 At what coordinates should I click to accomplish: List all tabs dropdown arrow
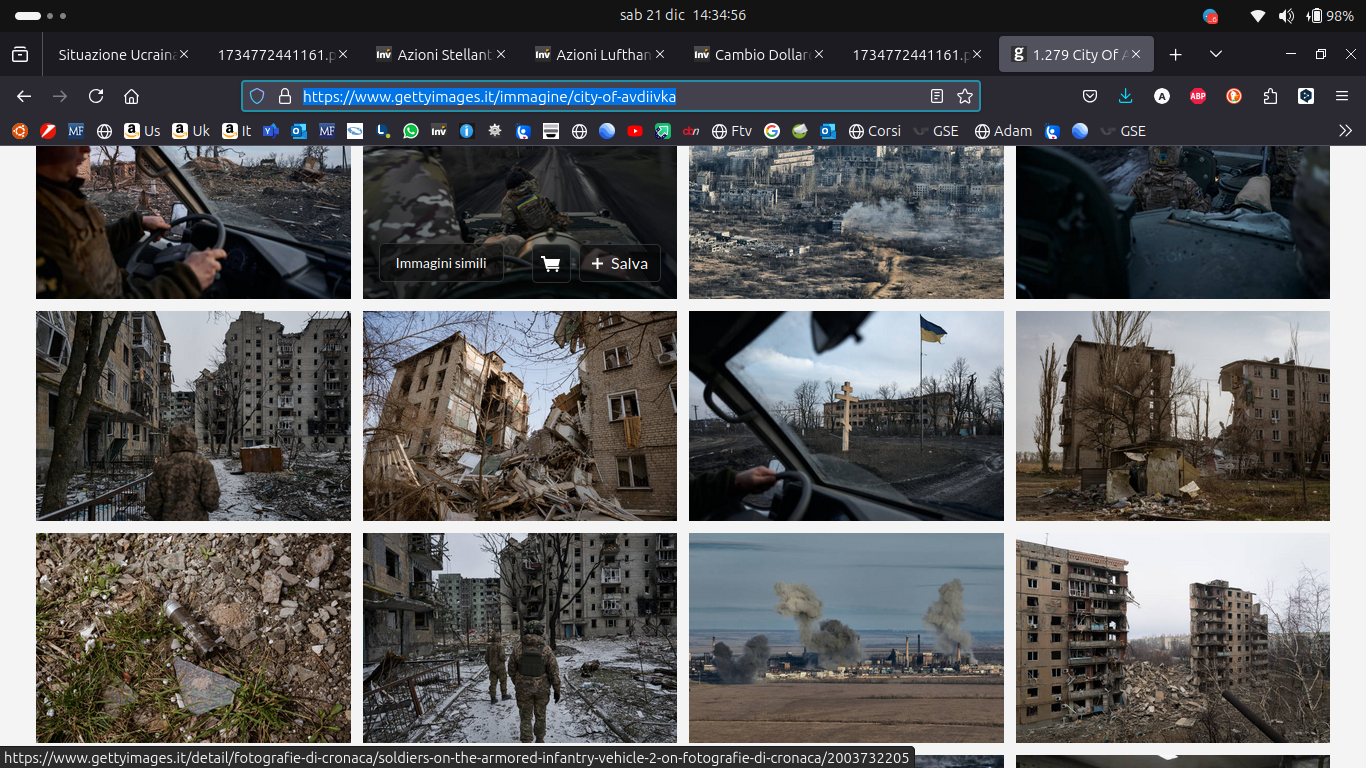coord(1216,54)
